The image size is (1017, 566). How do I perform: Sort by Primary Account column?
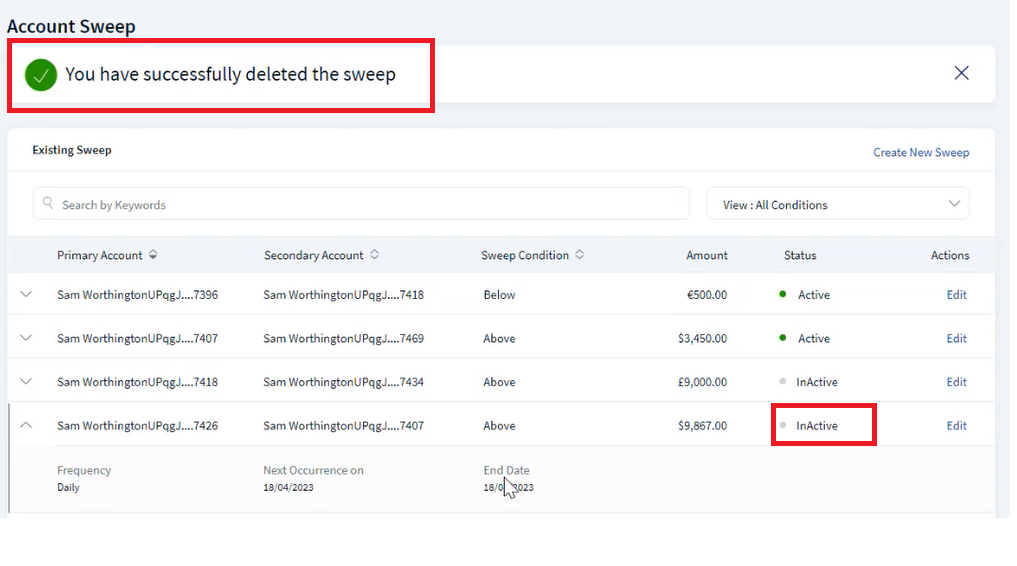click(153, 255)
